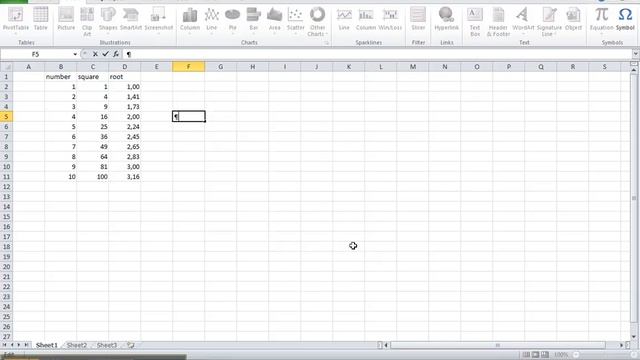Select column F header

189,67
